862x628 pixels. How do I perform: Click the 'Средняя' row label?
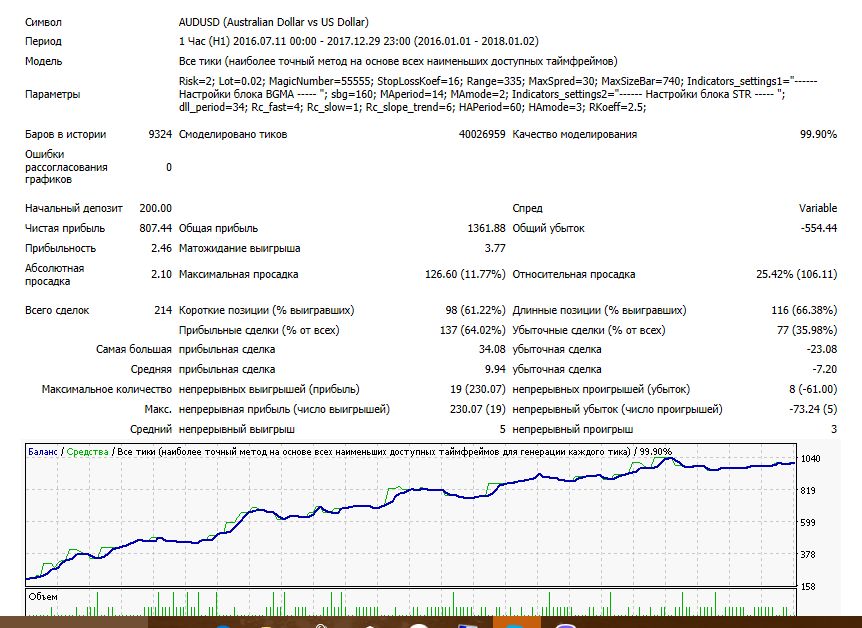151,370
